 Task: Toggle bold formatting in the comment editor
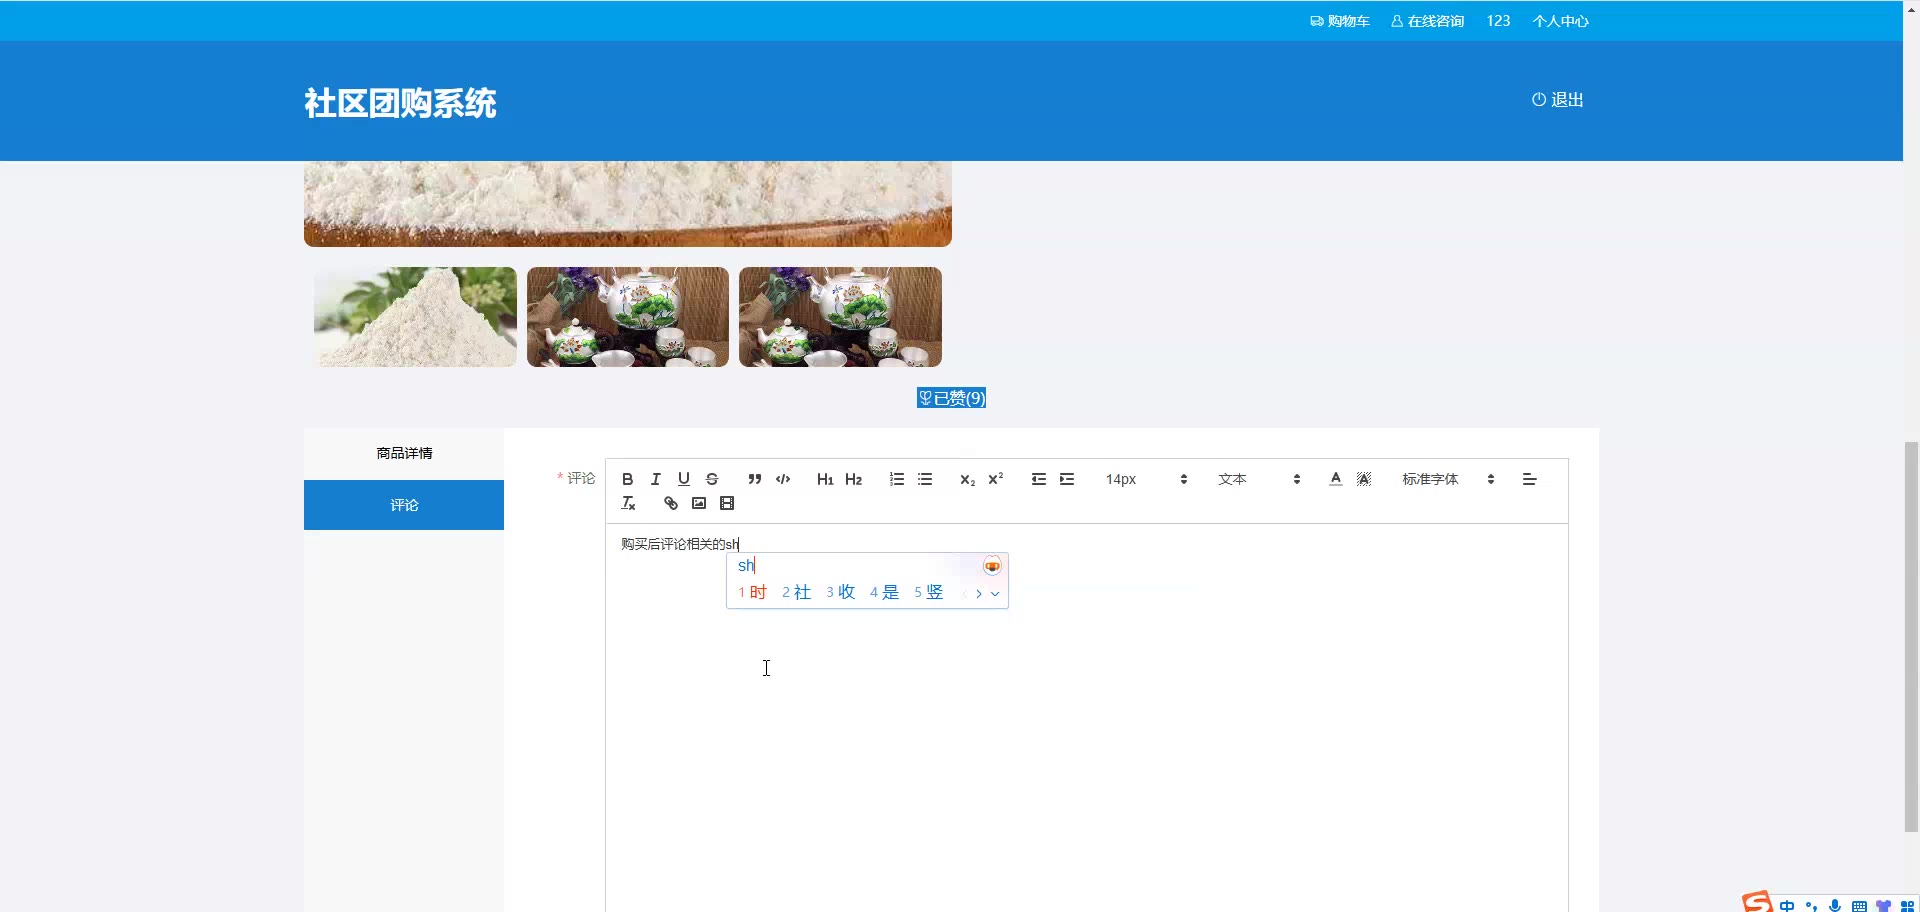(627, 480)
